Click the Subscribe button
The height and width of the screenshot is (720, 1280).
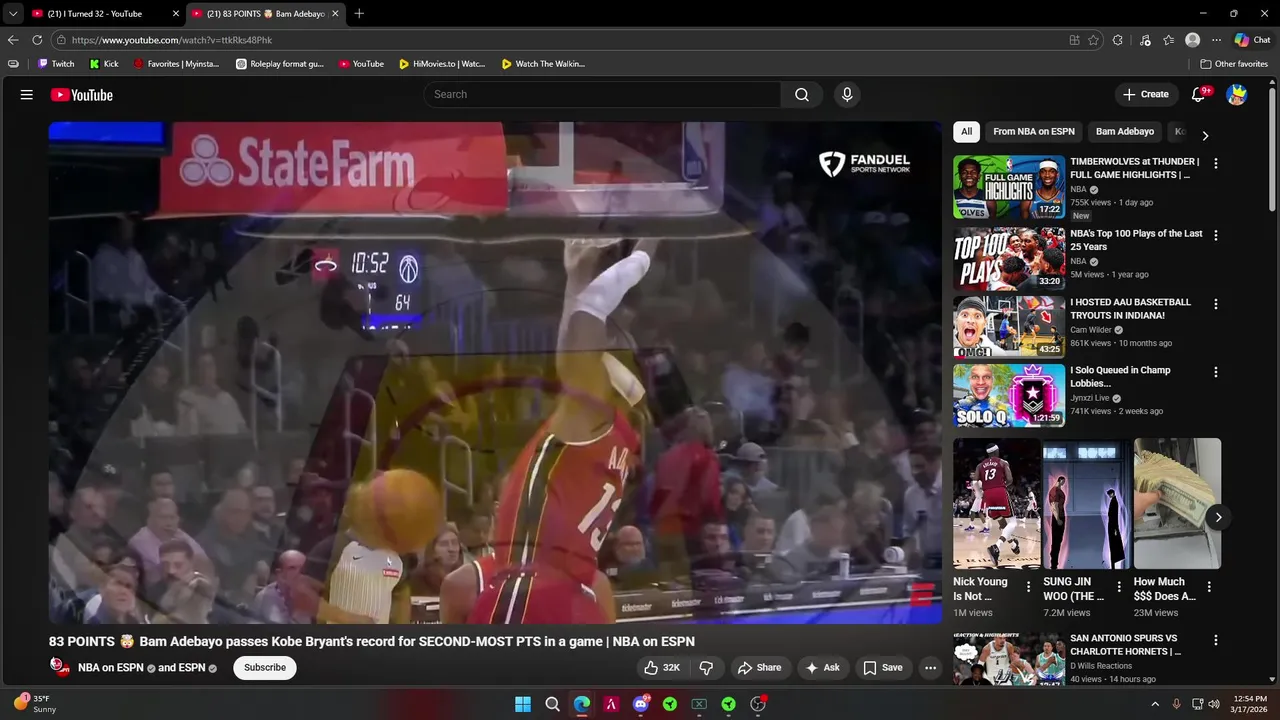265,667
